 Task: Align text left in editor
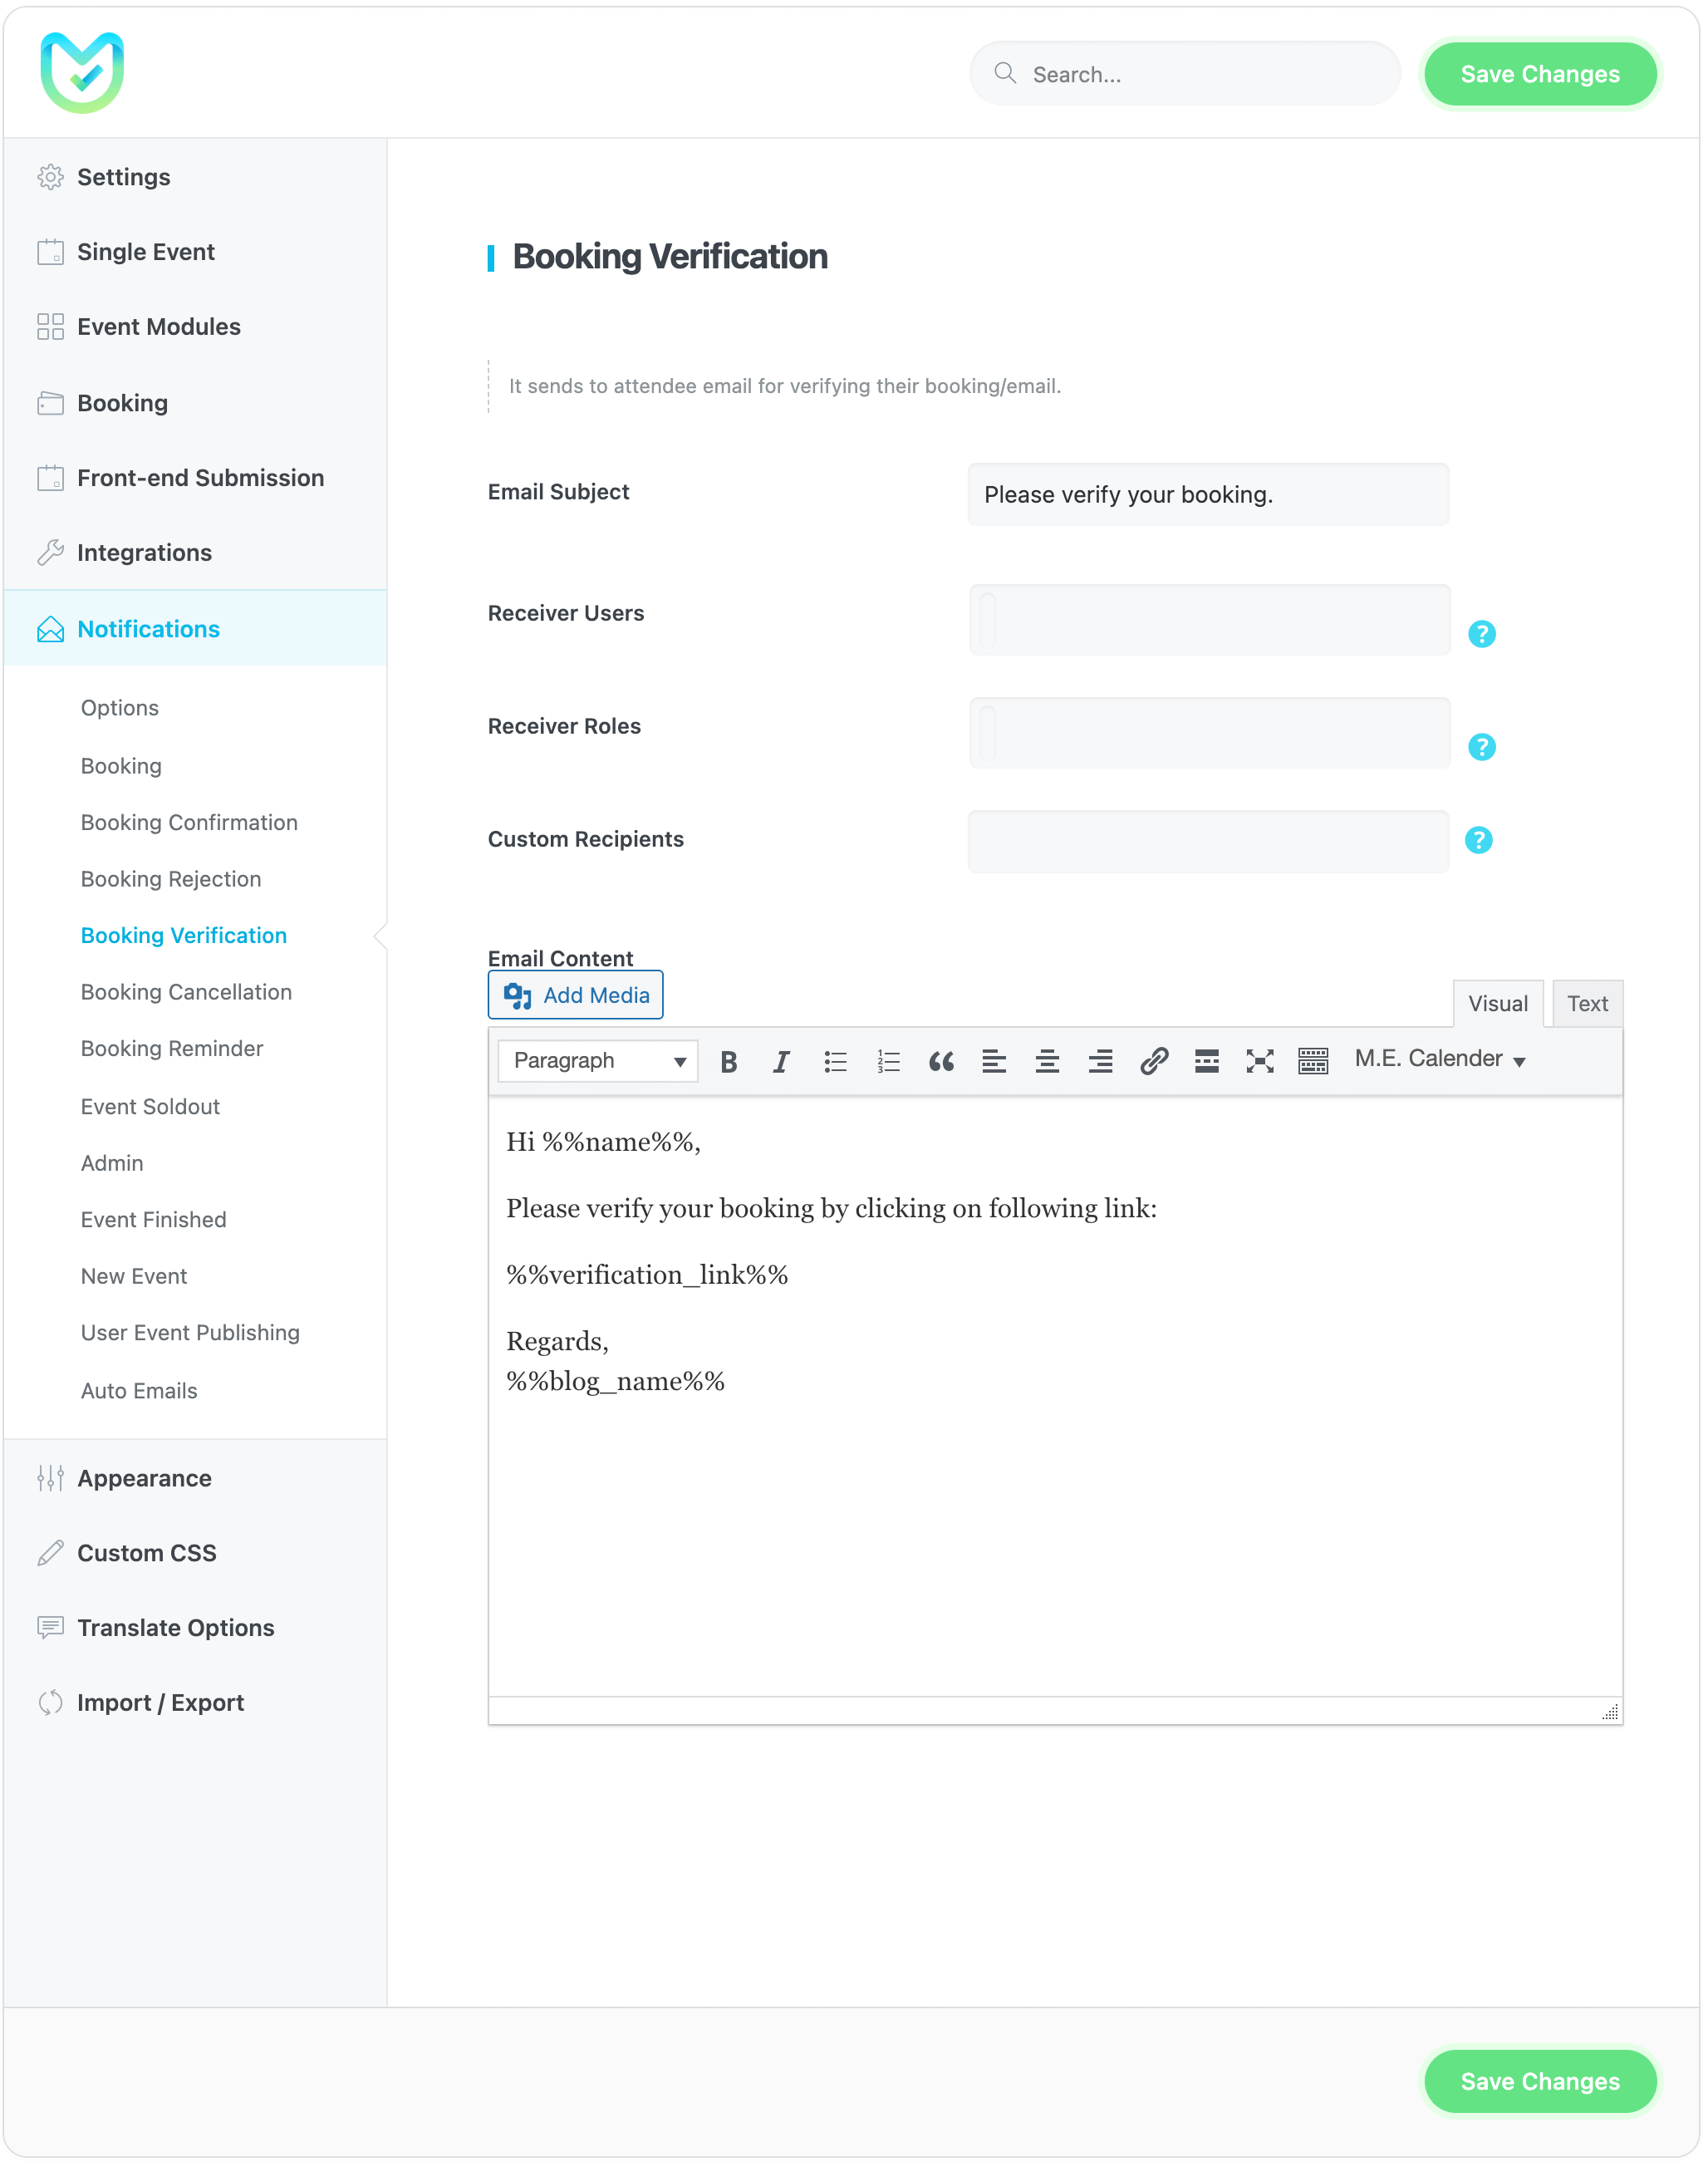coord(994,1061)
